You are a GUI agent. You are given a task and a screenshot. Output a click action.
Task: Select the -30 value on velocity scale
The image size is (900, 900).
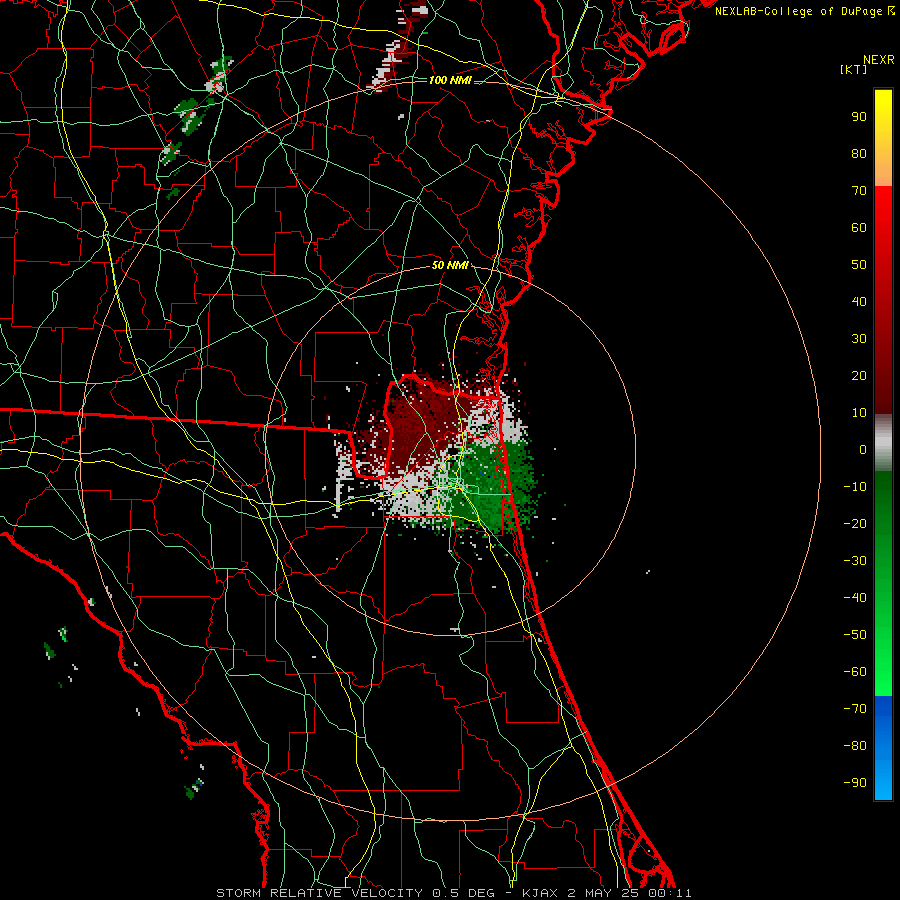click(855, 561)
